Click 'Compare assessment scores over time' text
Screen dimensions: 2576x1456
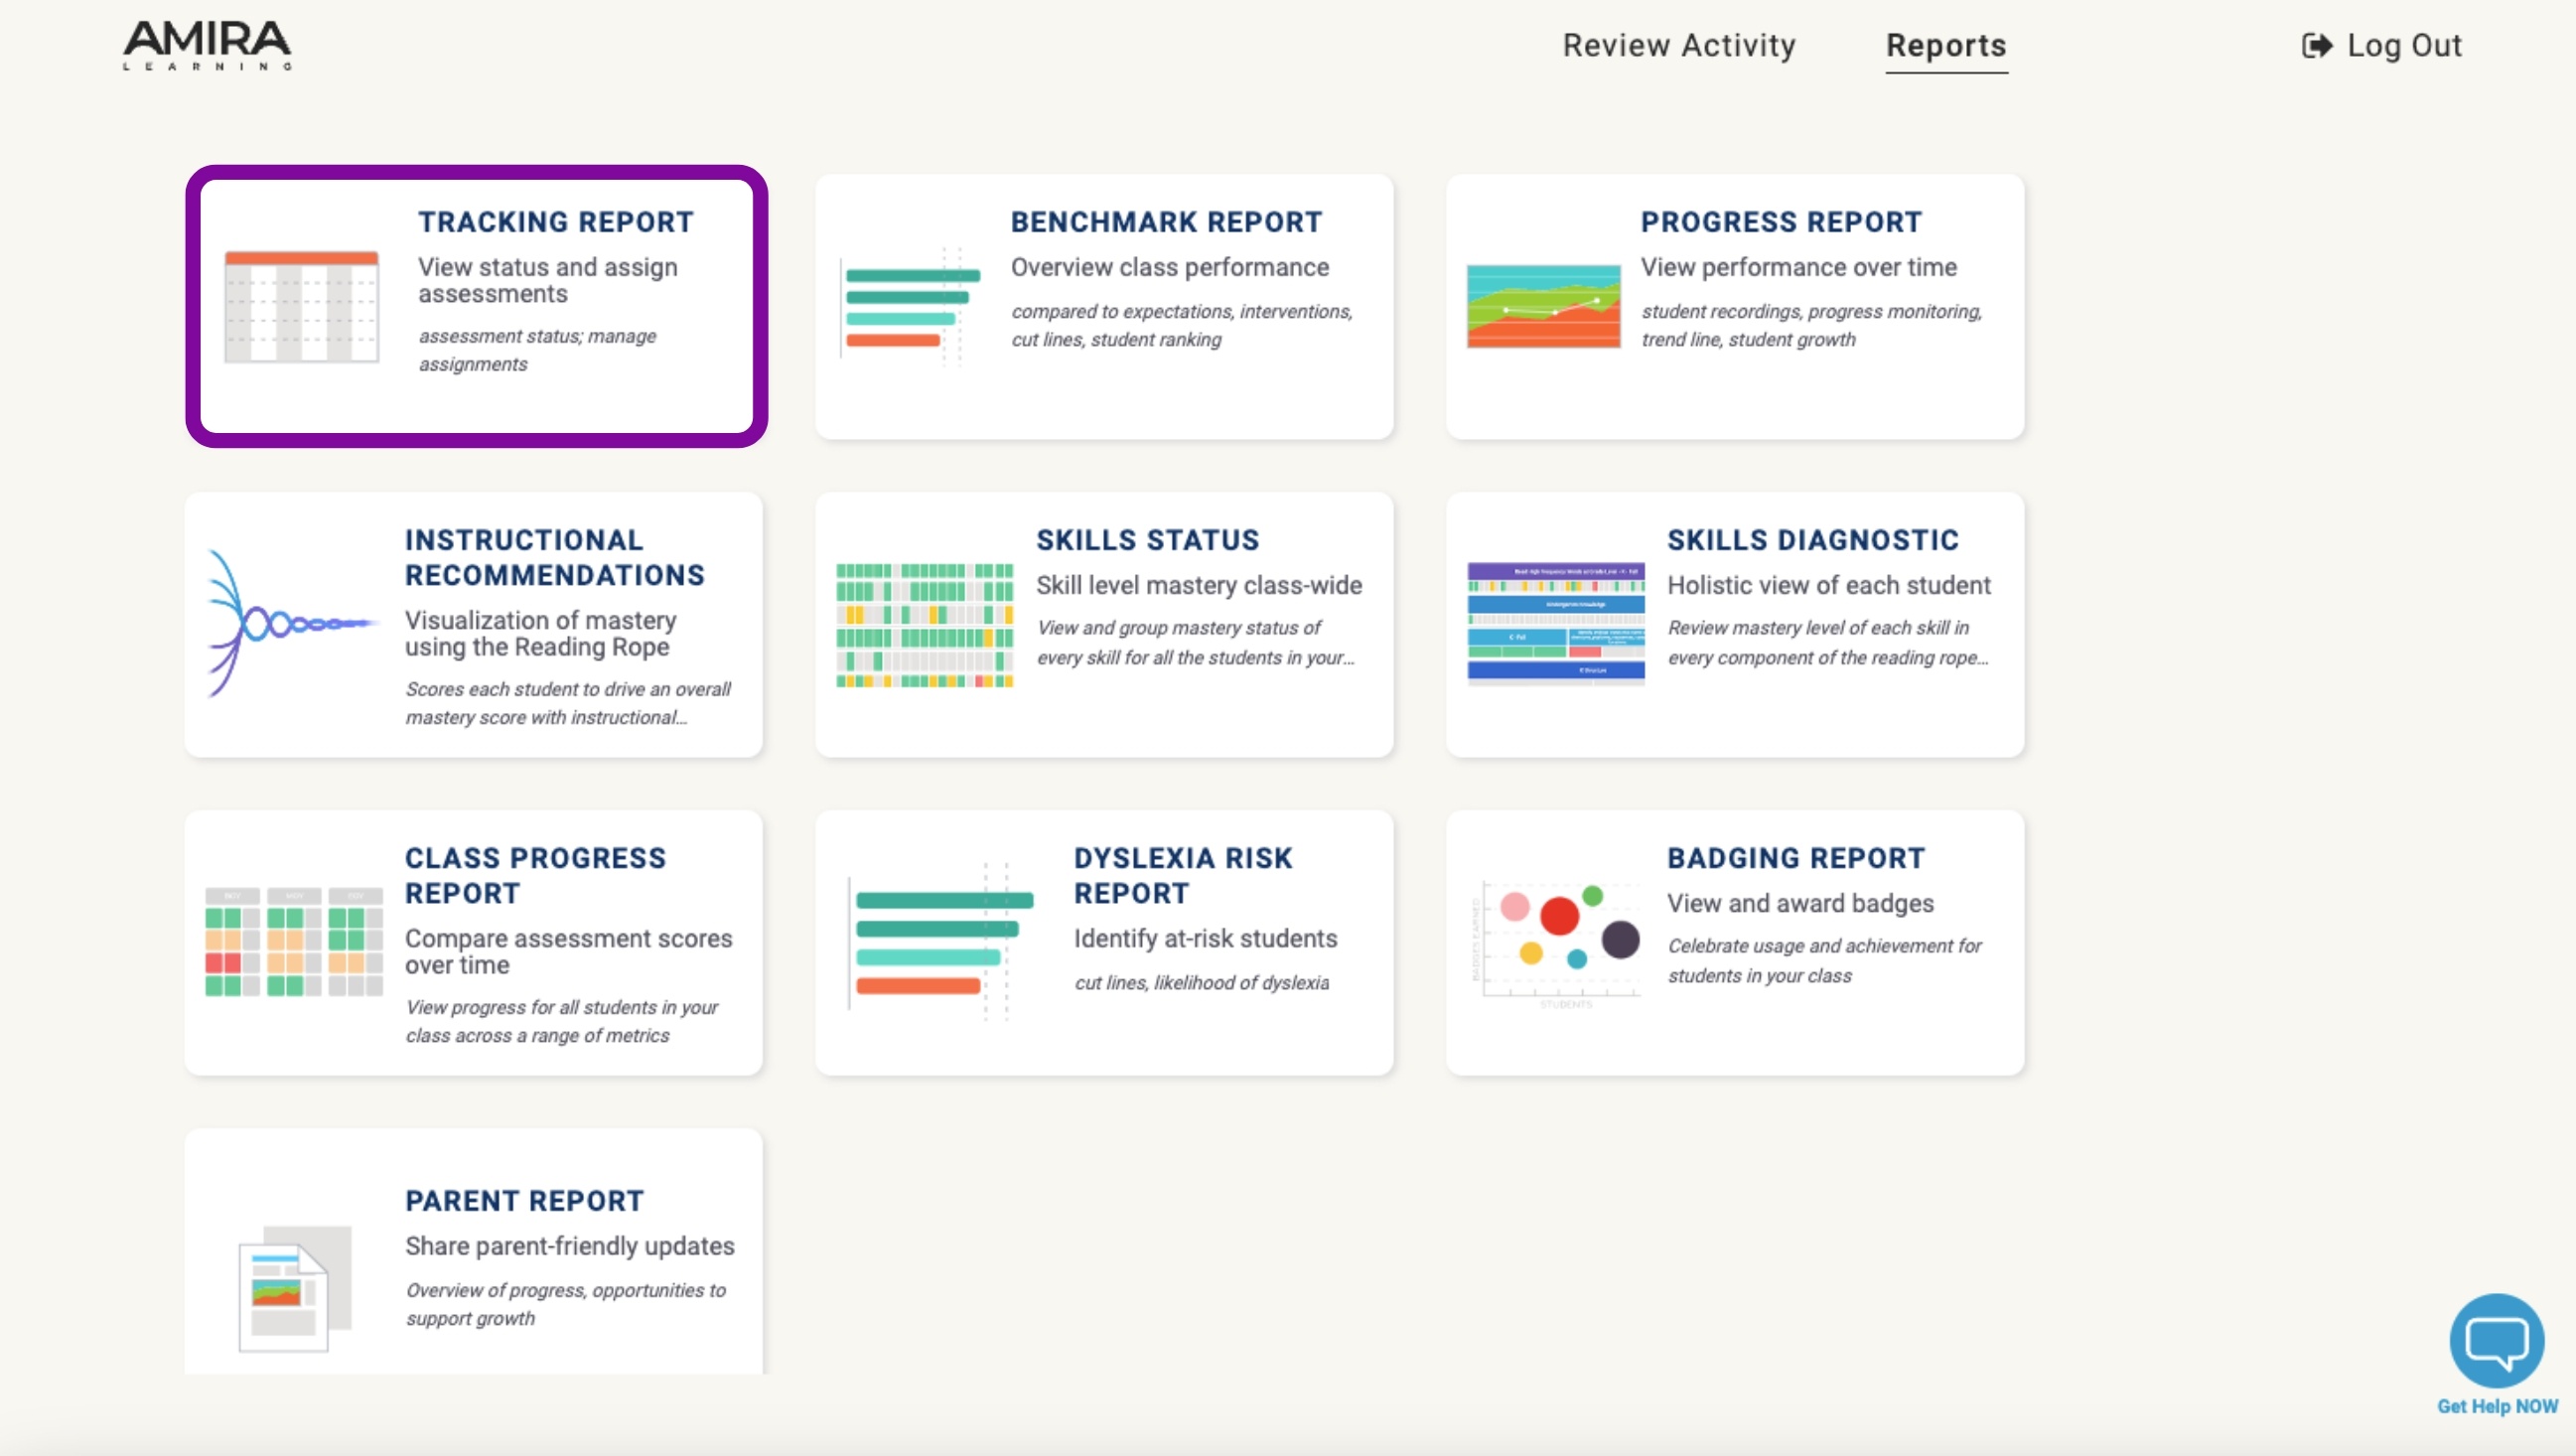click(568, 951)
